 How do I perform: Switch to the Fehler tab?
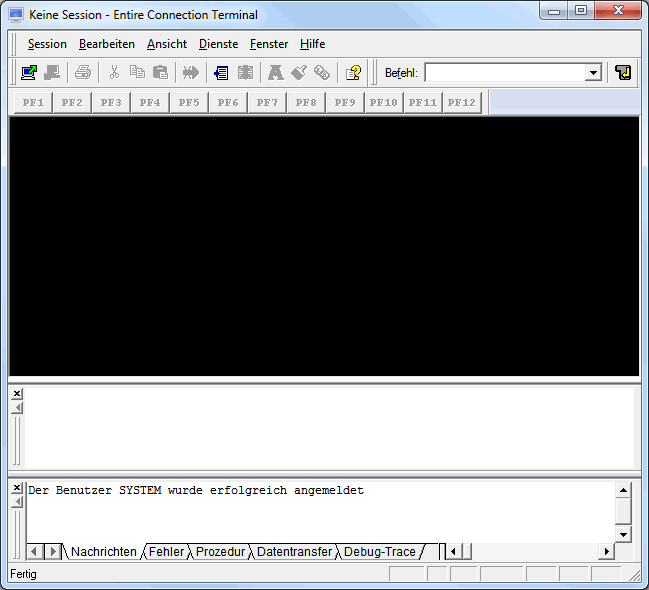166,552
